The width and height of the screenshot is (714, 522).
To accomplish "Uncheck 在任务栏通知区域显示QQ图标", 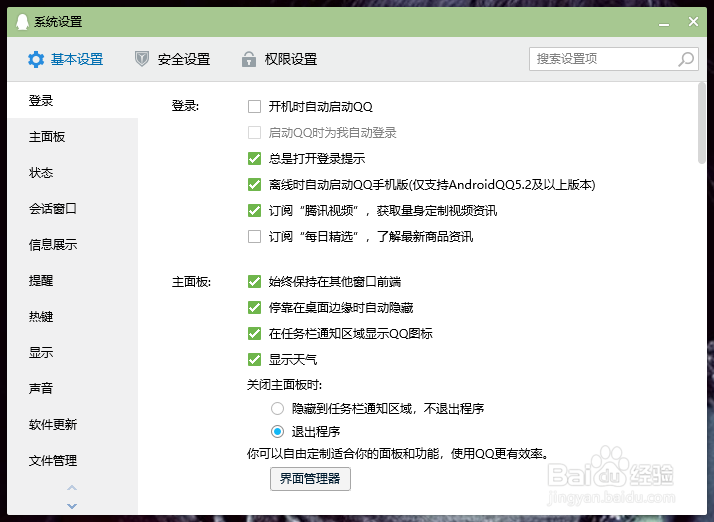I will pyautogui.click(x=255, y=333).
